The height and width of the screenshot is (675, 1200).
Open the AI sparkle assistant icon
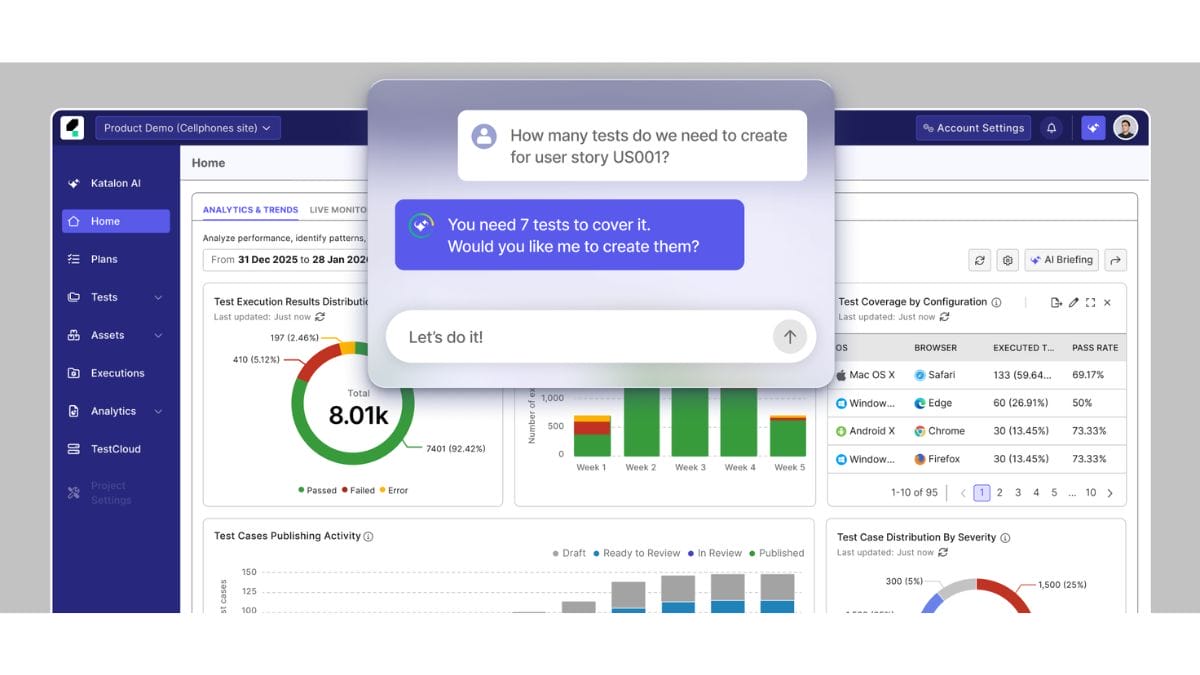click(1093, 128)
